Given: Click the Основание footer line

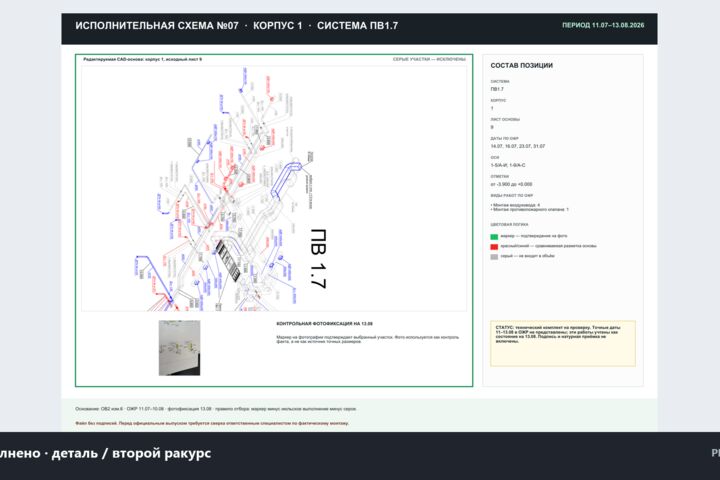Looking at the screenshot, I should (216, 408).
